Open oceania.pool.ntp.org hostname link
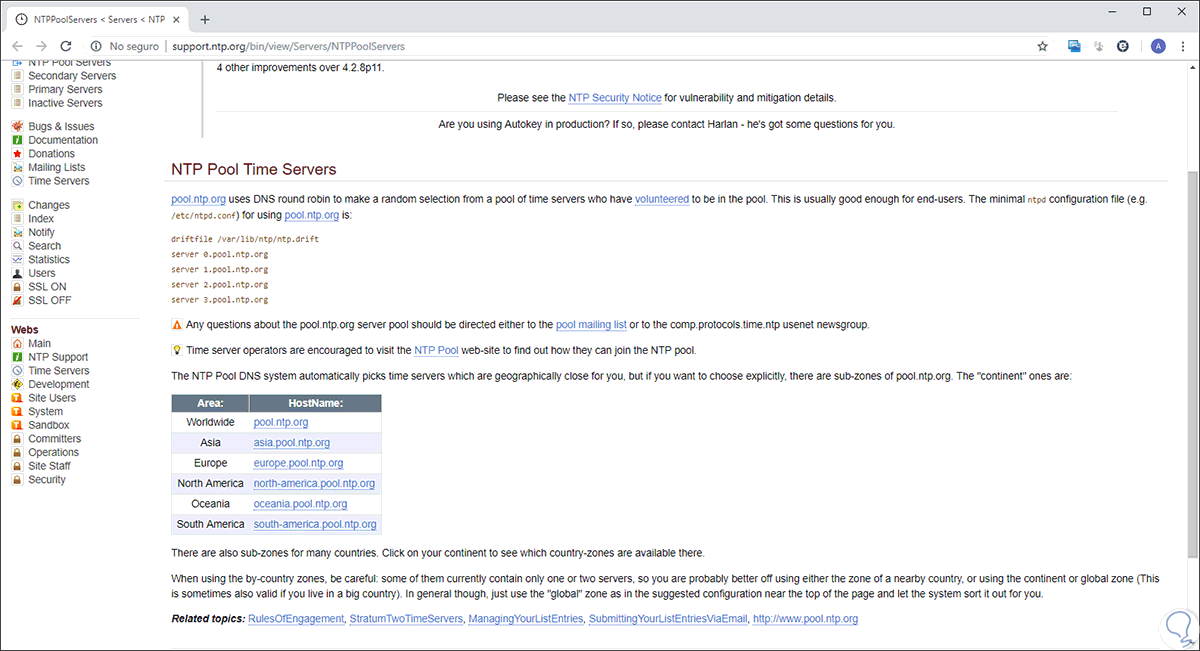Viewport: 1200px width, 651px height. point(300,504)
